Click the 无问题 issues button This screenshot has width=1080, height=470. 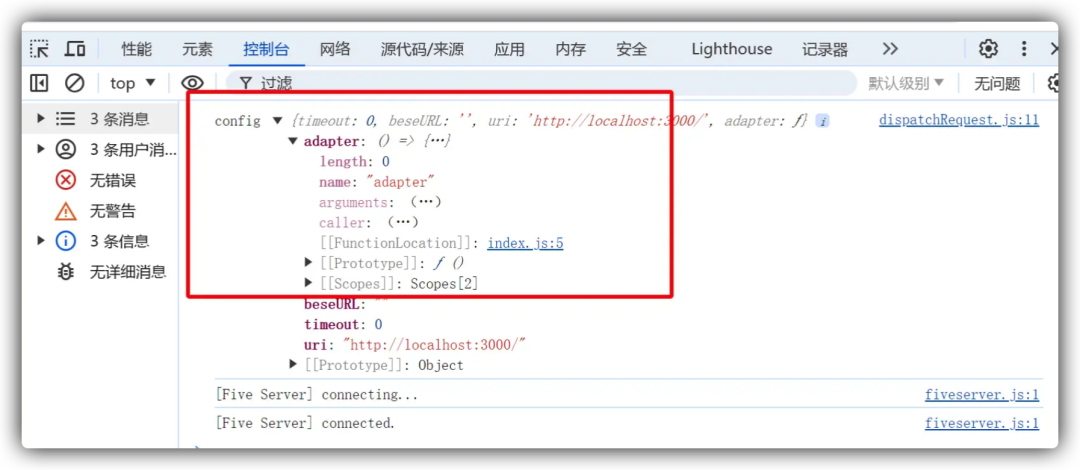pyautogui.click(x=997, y=84)
